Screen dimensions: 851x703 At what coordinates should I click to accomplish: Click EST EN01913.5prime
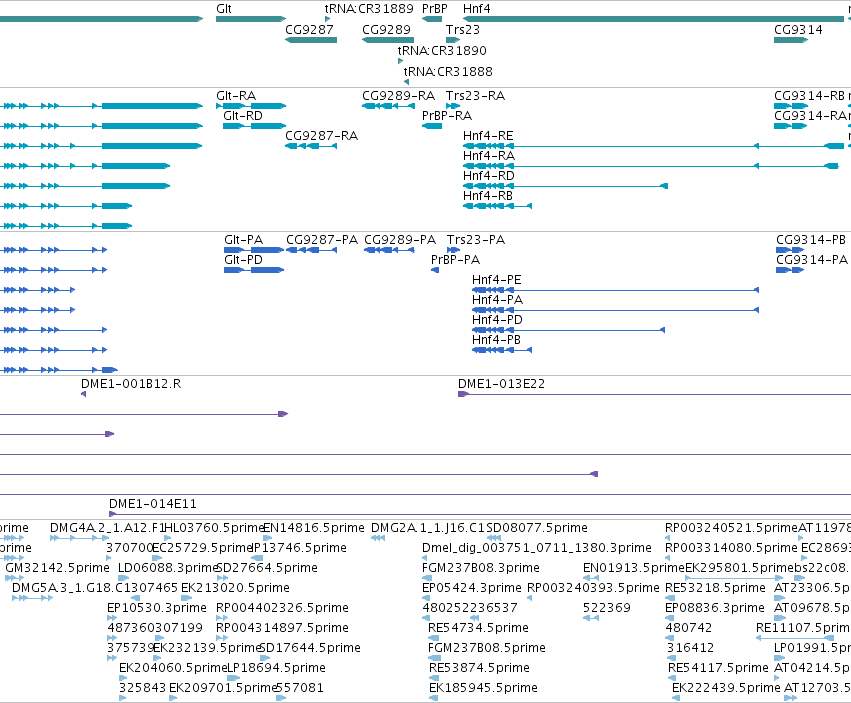[634, 568]
